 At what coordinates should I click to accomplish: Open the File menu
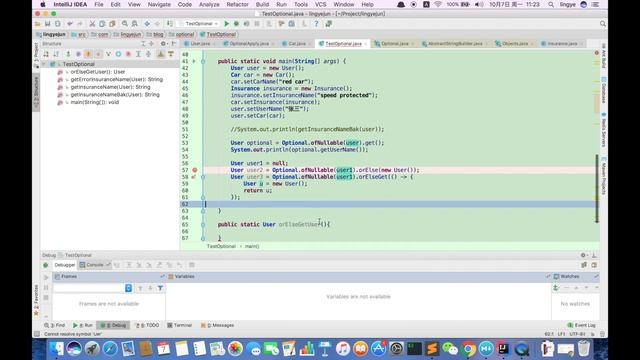99,4
